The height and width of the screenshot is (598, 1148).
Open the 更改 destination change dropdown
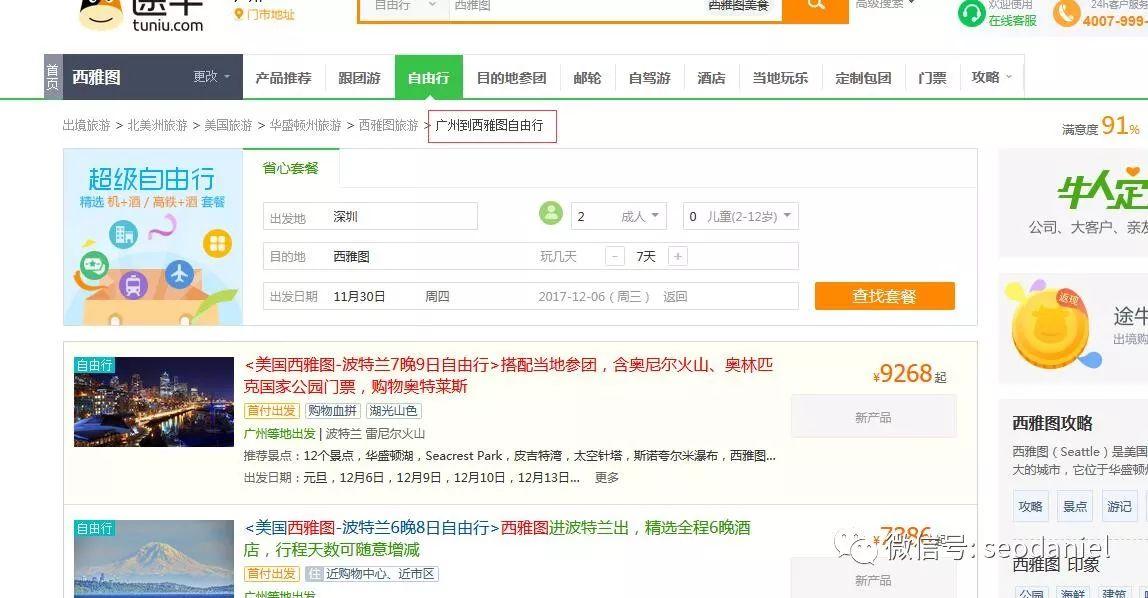click(212, 76)
